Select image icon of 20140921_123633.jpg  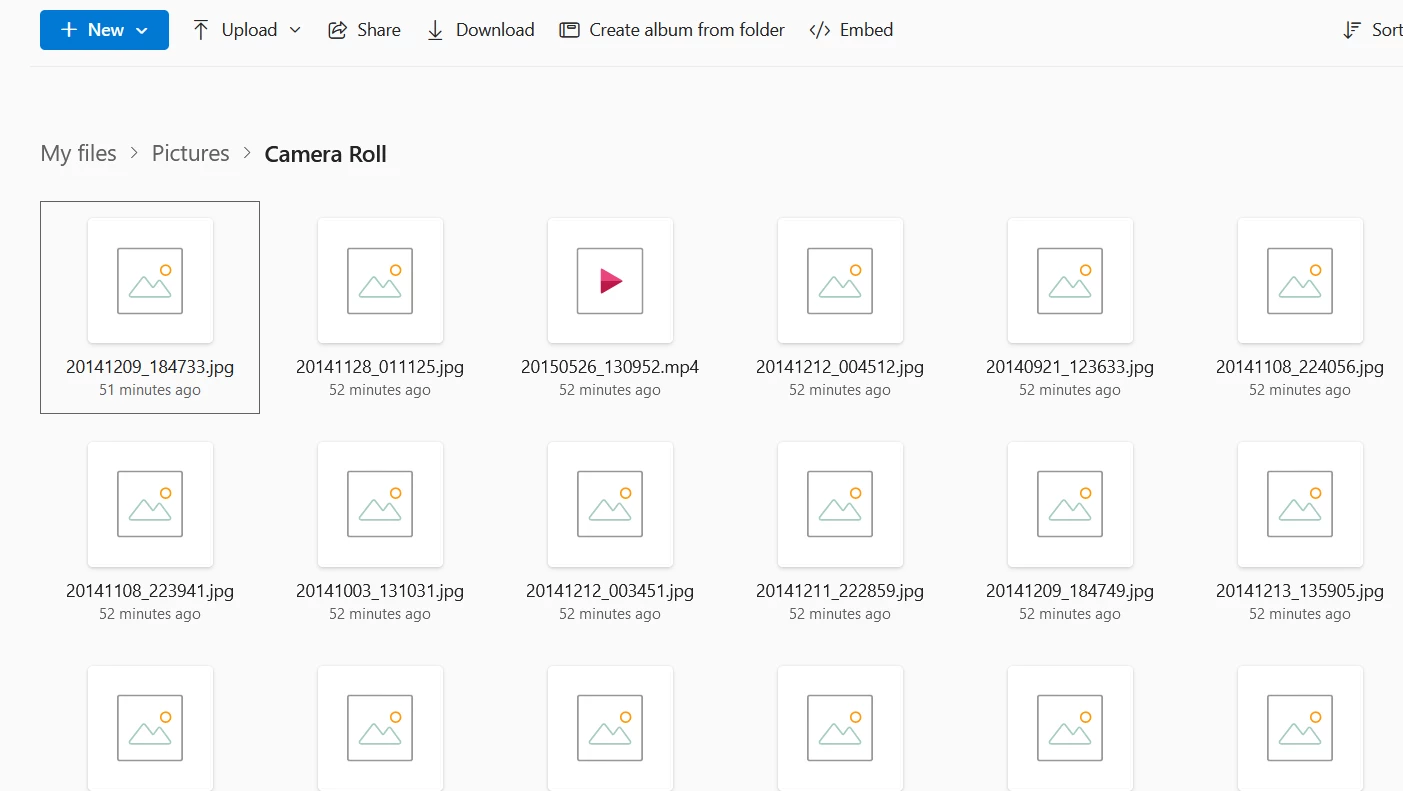[x=1070, y=281]
